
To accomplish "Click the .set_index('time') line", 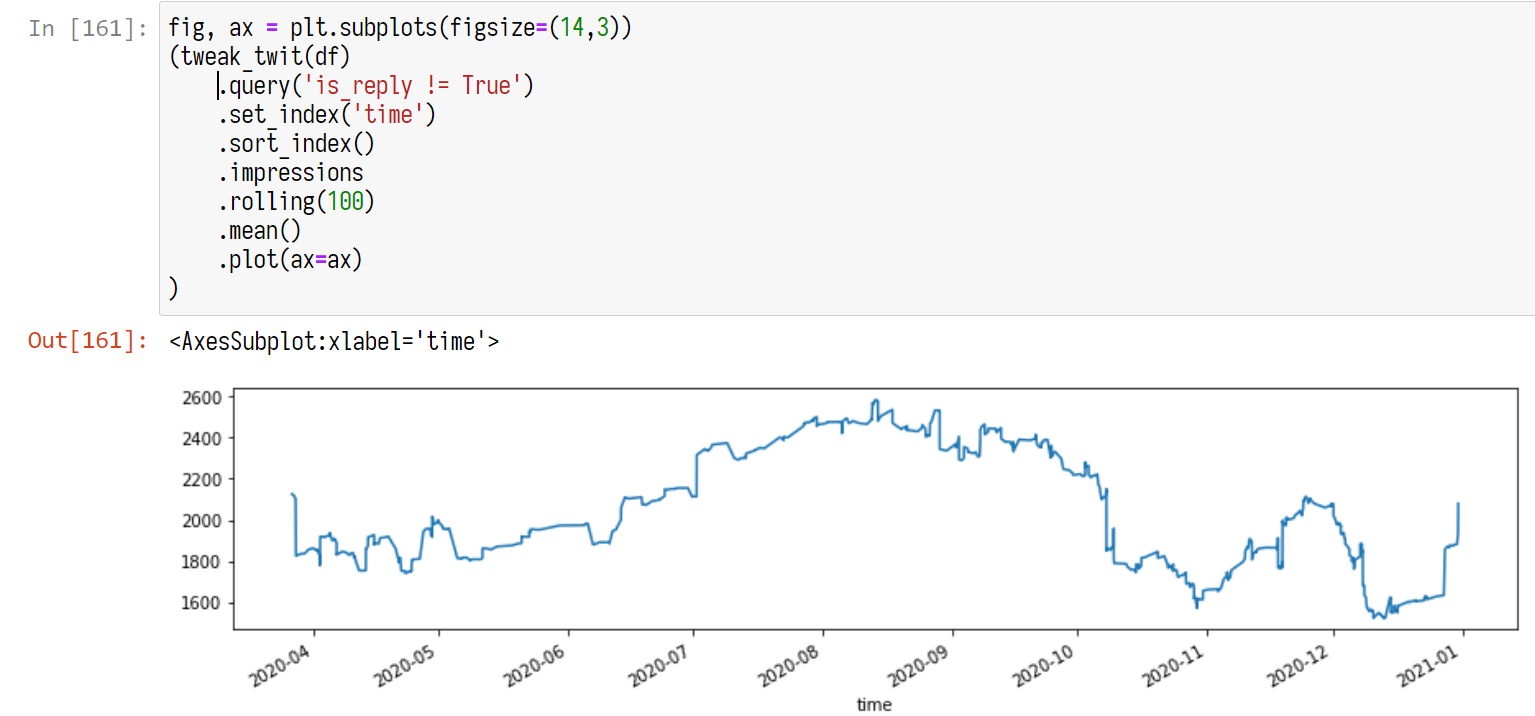I will 328,115.
